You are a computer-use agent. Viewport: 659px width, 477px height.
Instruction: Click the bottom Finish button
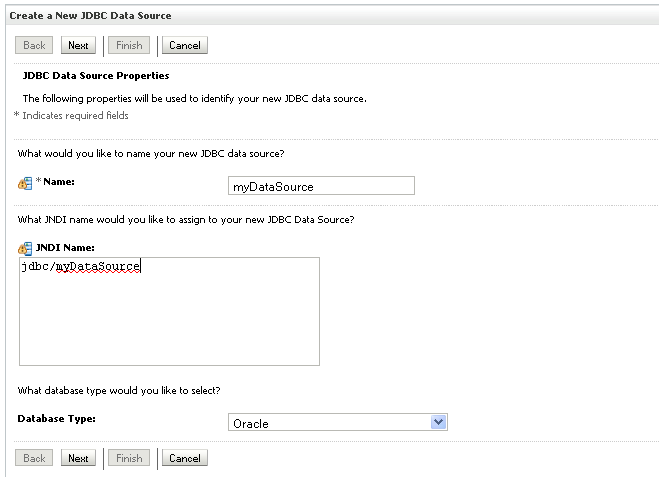129,458
